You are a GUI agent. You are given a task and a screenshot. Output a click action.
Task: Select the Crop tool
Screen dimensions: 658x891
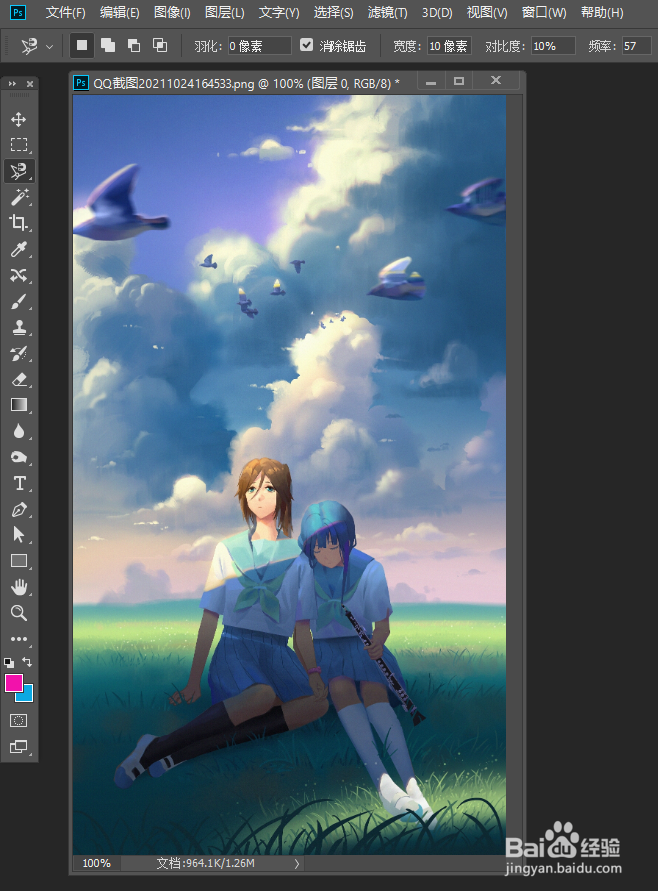coord(19,223)
